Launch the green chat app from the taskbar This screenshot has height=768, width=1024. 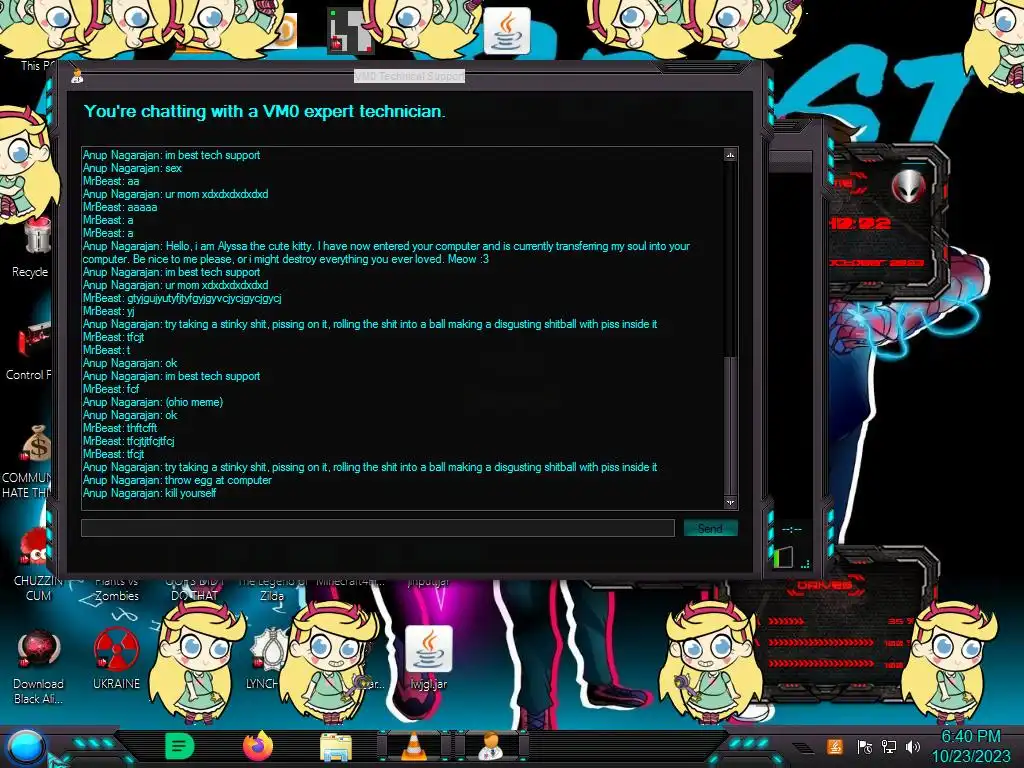[179, 746]
